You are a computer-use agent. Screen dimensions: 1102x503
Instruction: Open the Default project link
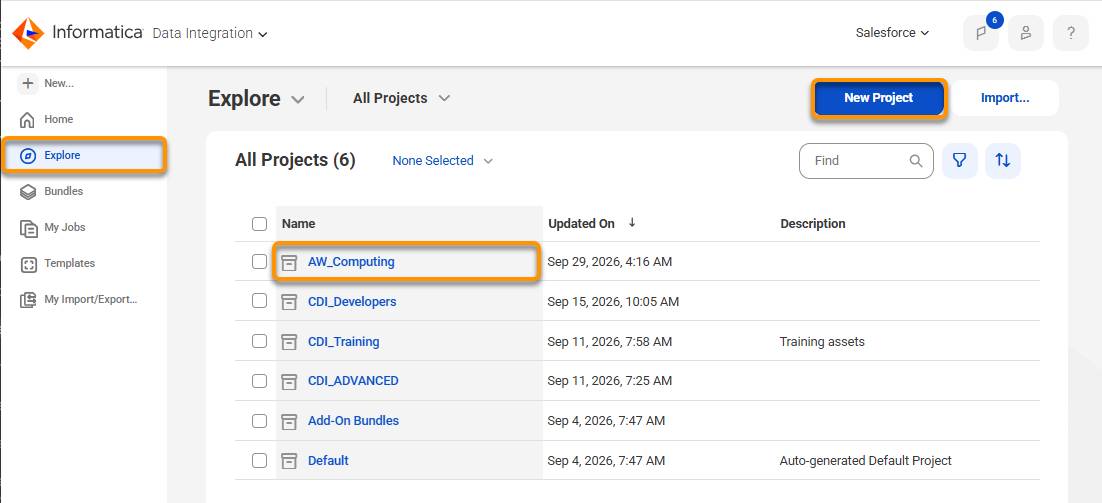(x=328, y=461)
